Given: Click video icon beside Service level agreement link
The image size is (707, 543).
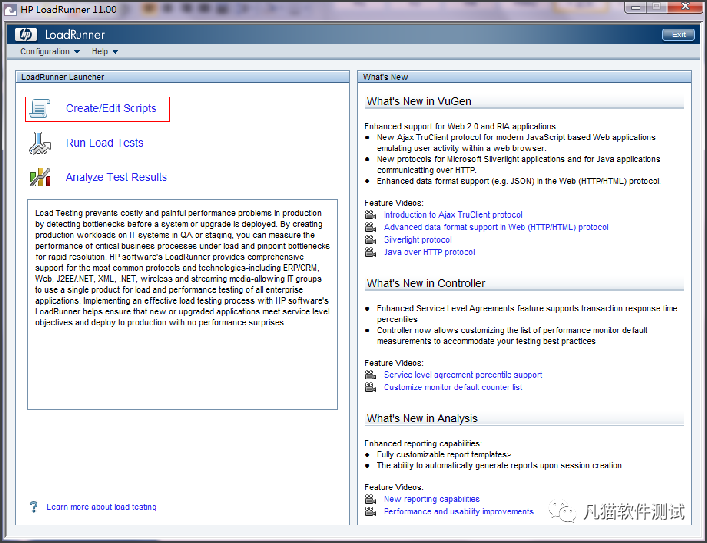Looking at the screenshot, I should point(370,374).
